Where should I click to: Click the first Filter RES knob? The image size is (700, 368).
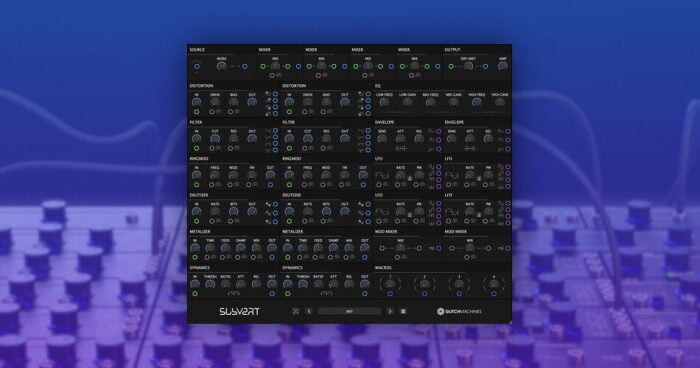233,139
